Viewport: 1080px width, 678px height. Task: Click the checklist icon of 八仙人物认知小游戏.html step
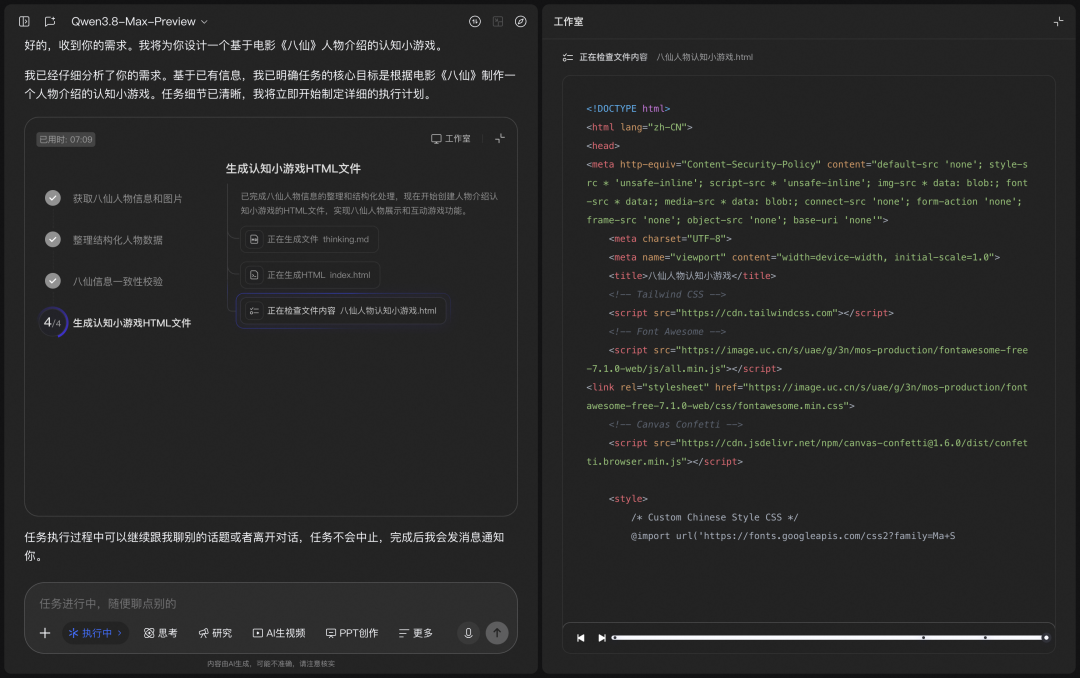click(x=254, y=311)
